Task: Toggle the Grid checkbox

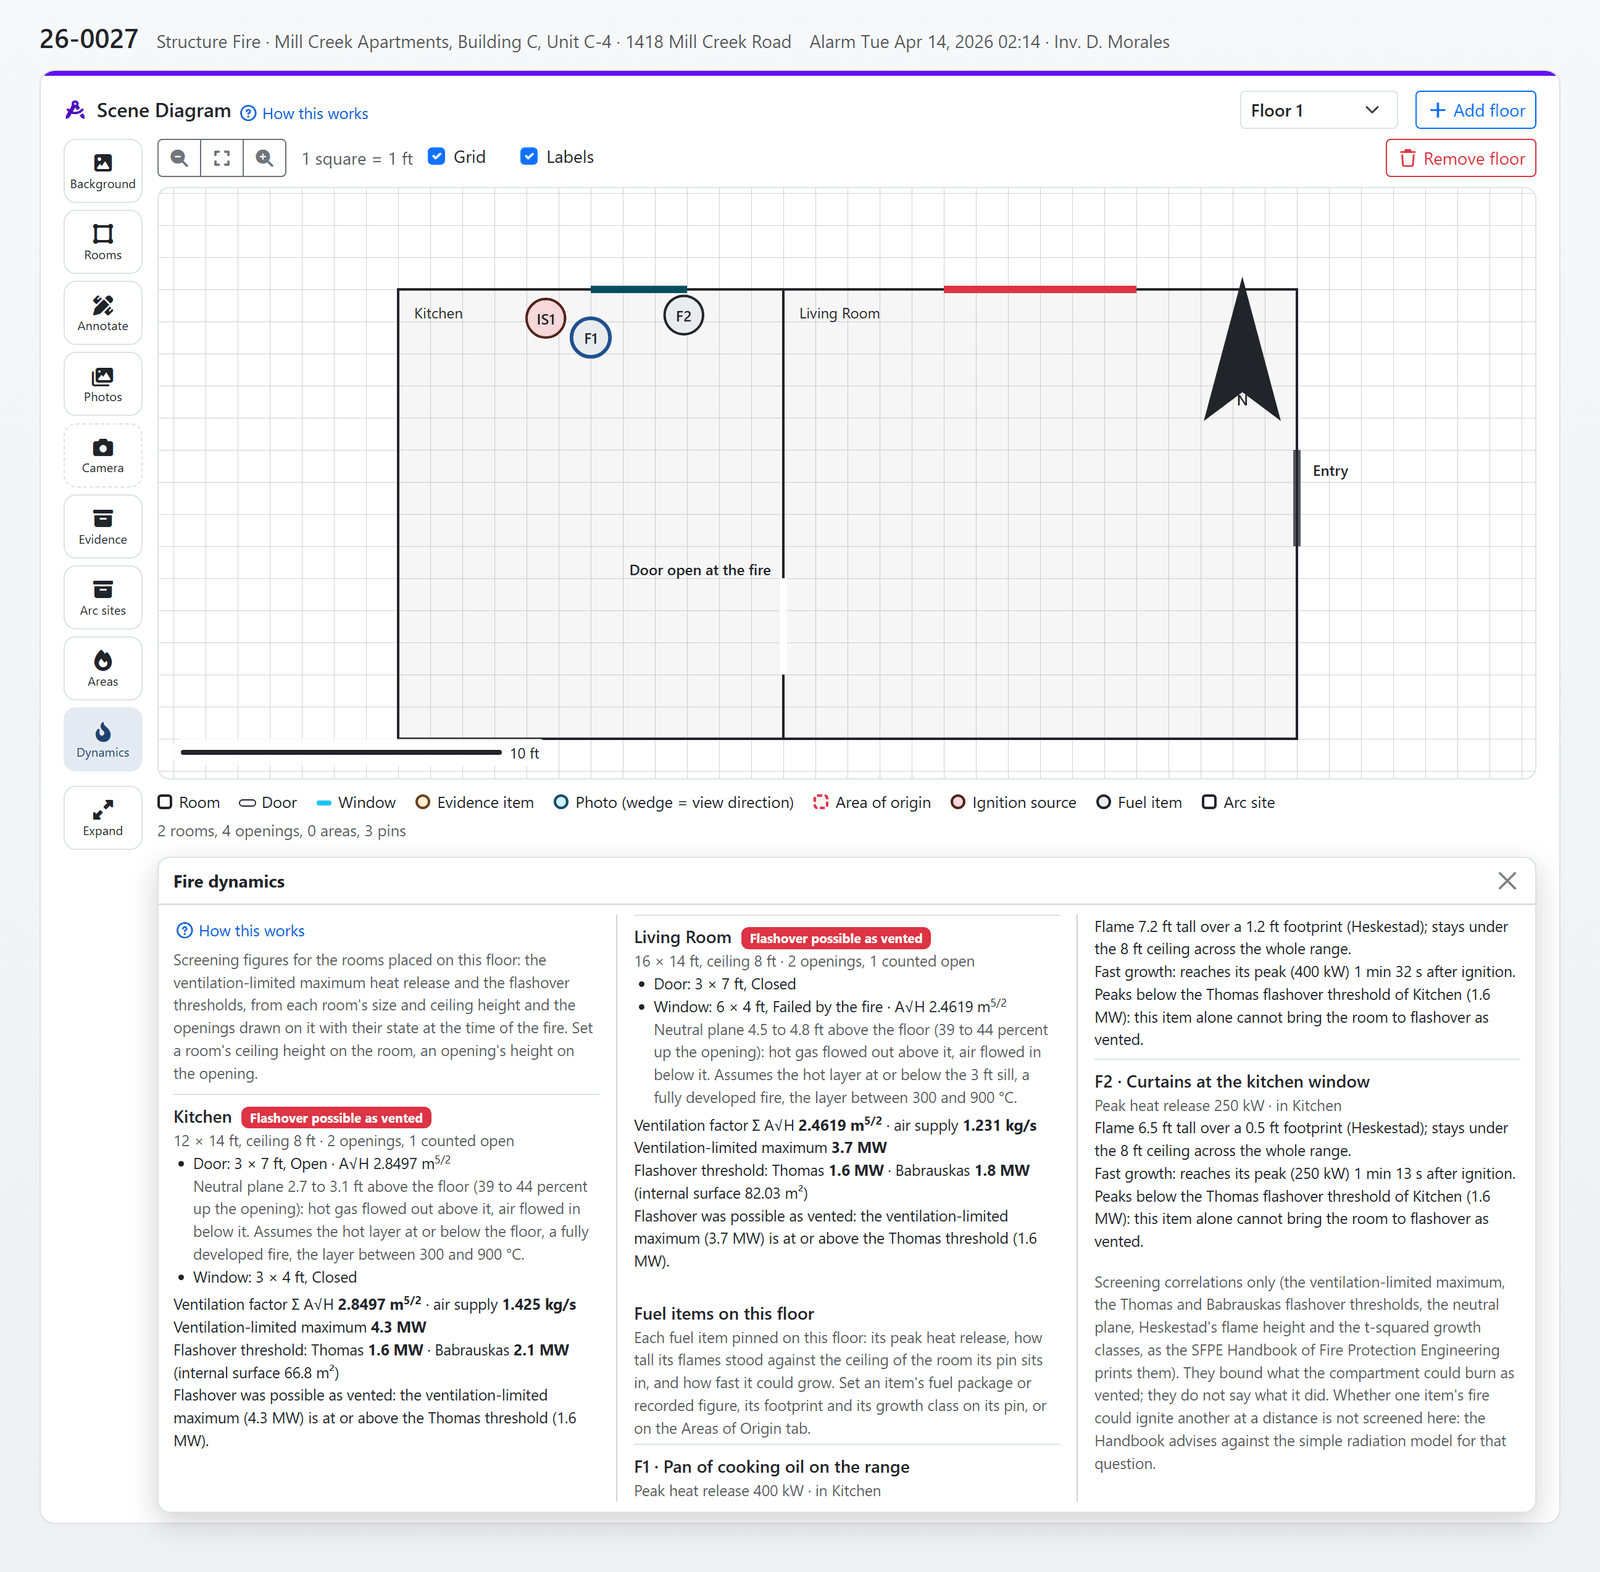Action: point(437,156)
